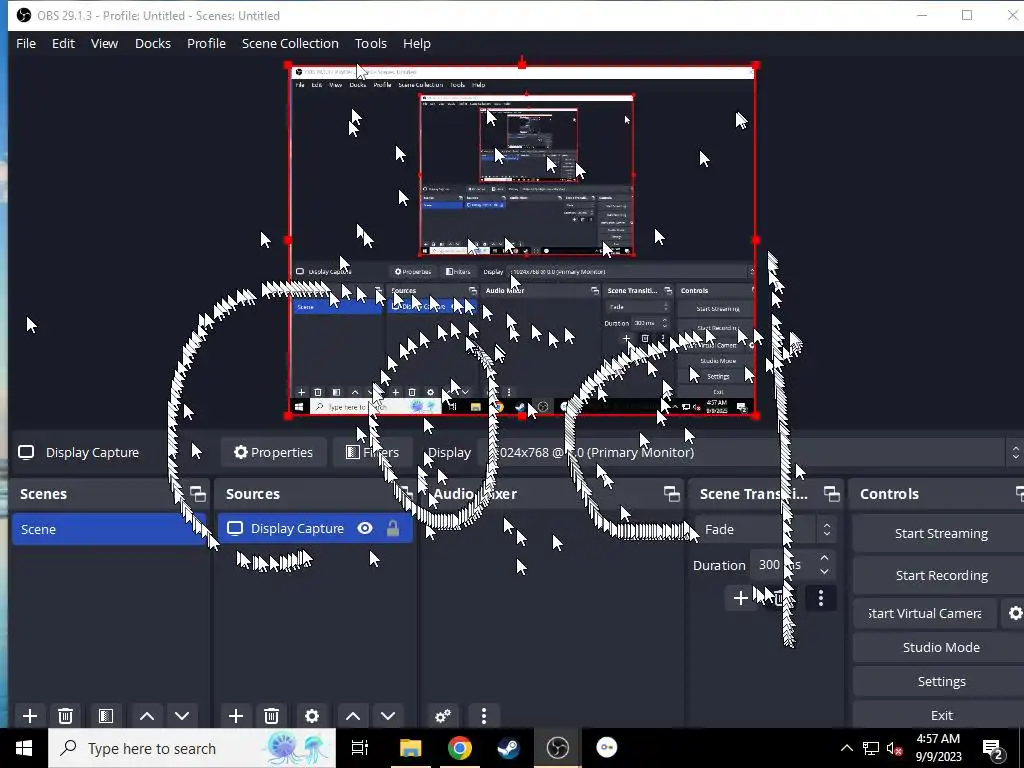Screen dimensions: 1024x768
Task: Move source down arrow in Sources dock
Action: 388,716
